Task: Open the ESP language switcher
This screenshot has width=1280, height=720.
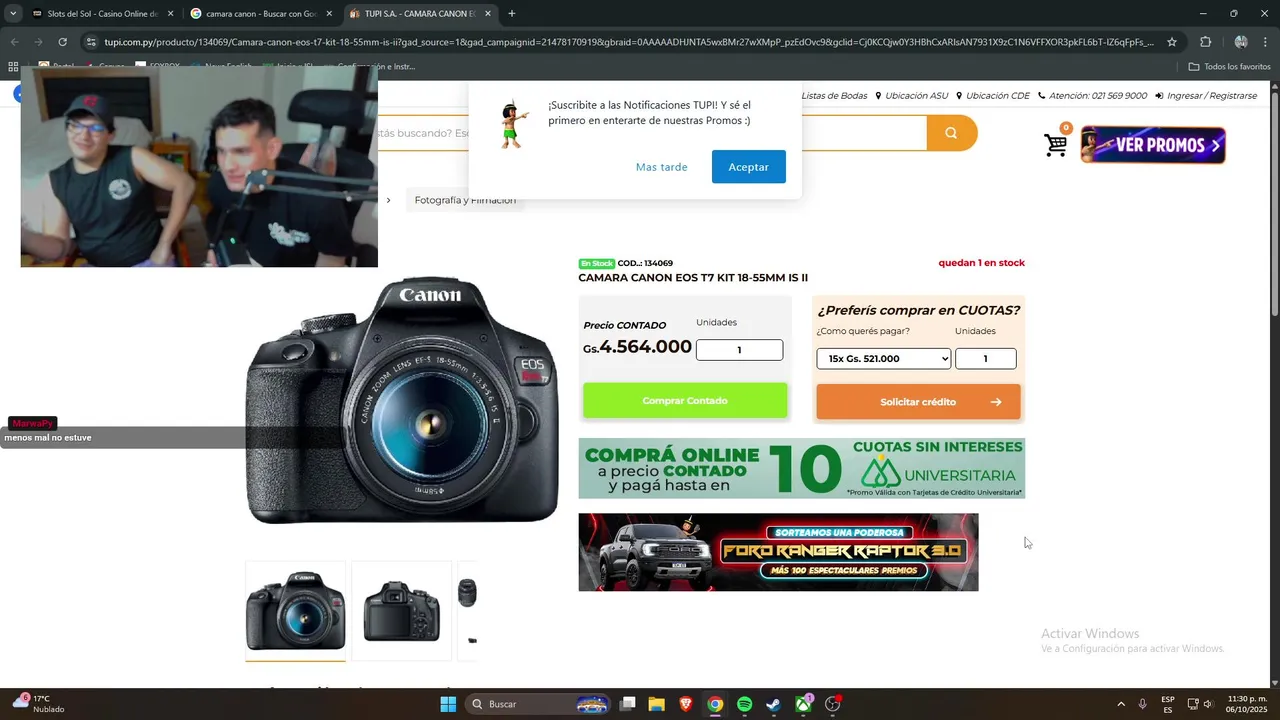Action: coord(1168,704)
